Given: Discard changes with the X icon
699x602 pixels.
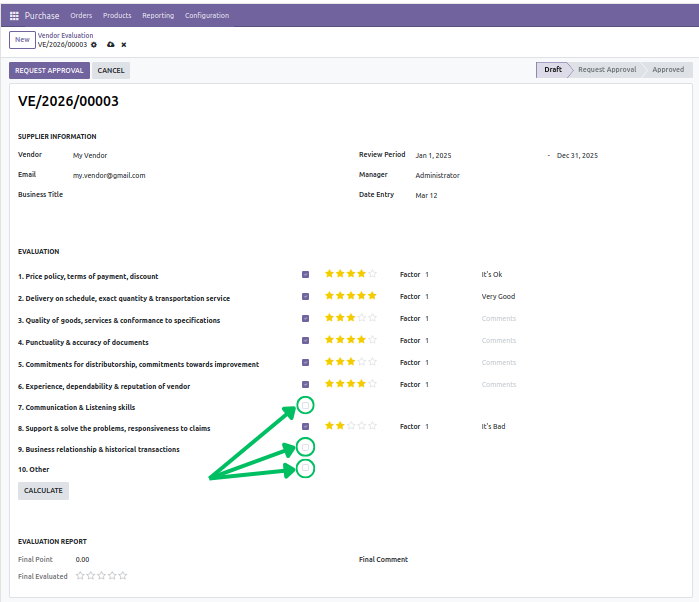Looking at the screenshot, I should [x=124, y=45].
